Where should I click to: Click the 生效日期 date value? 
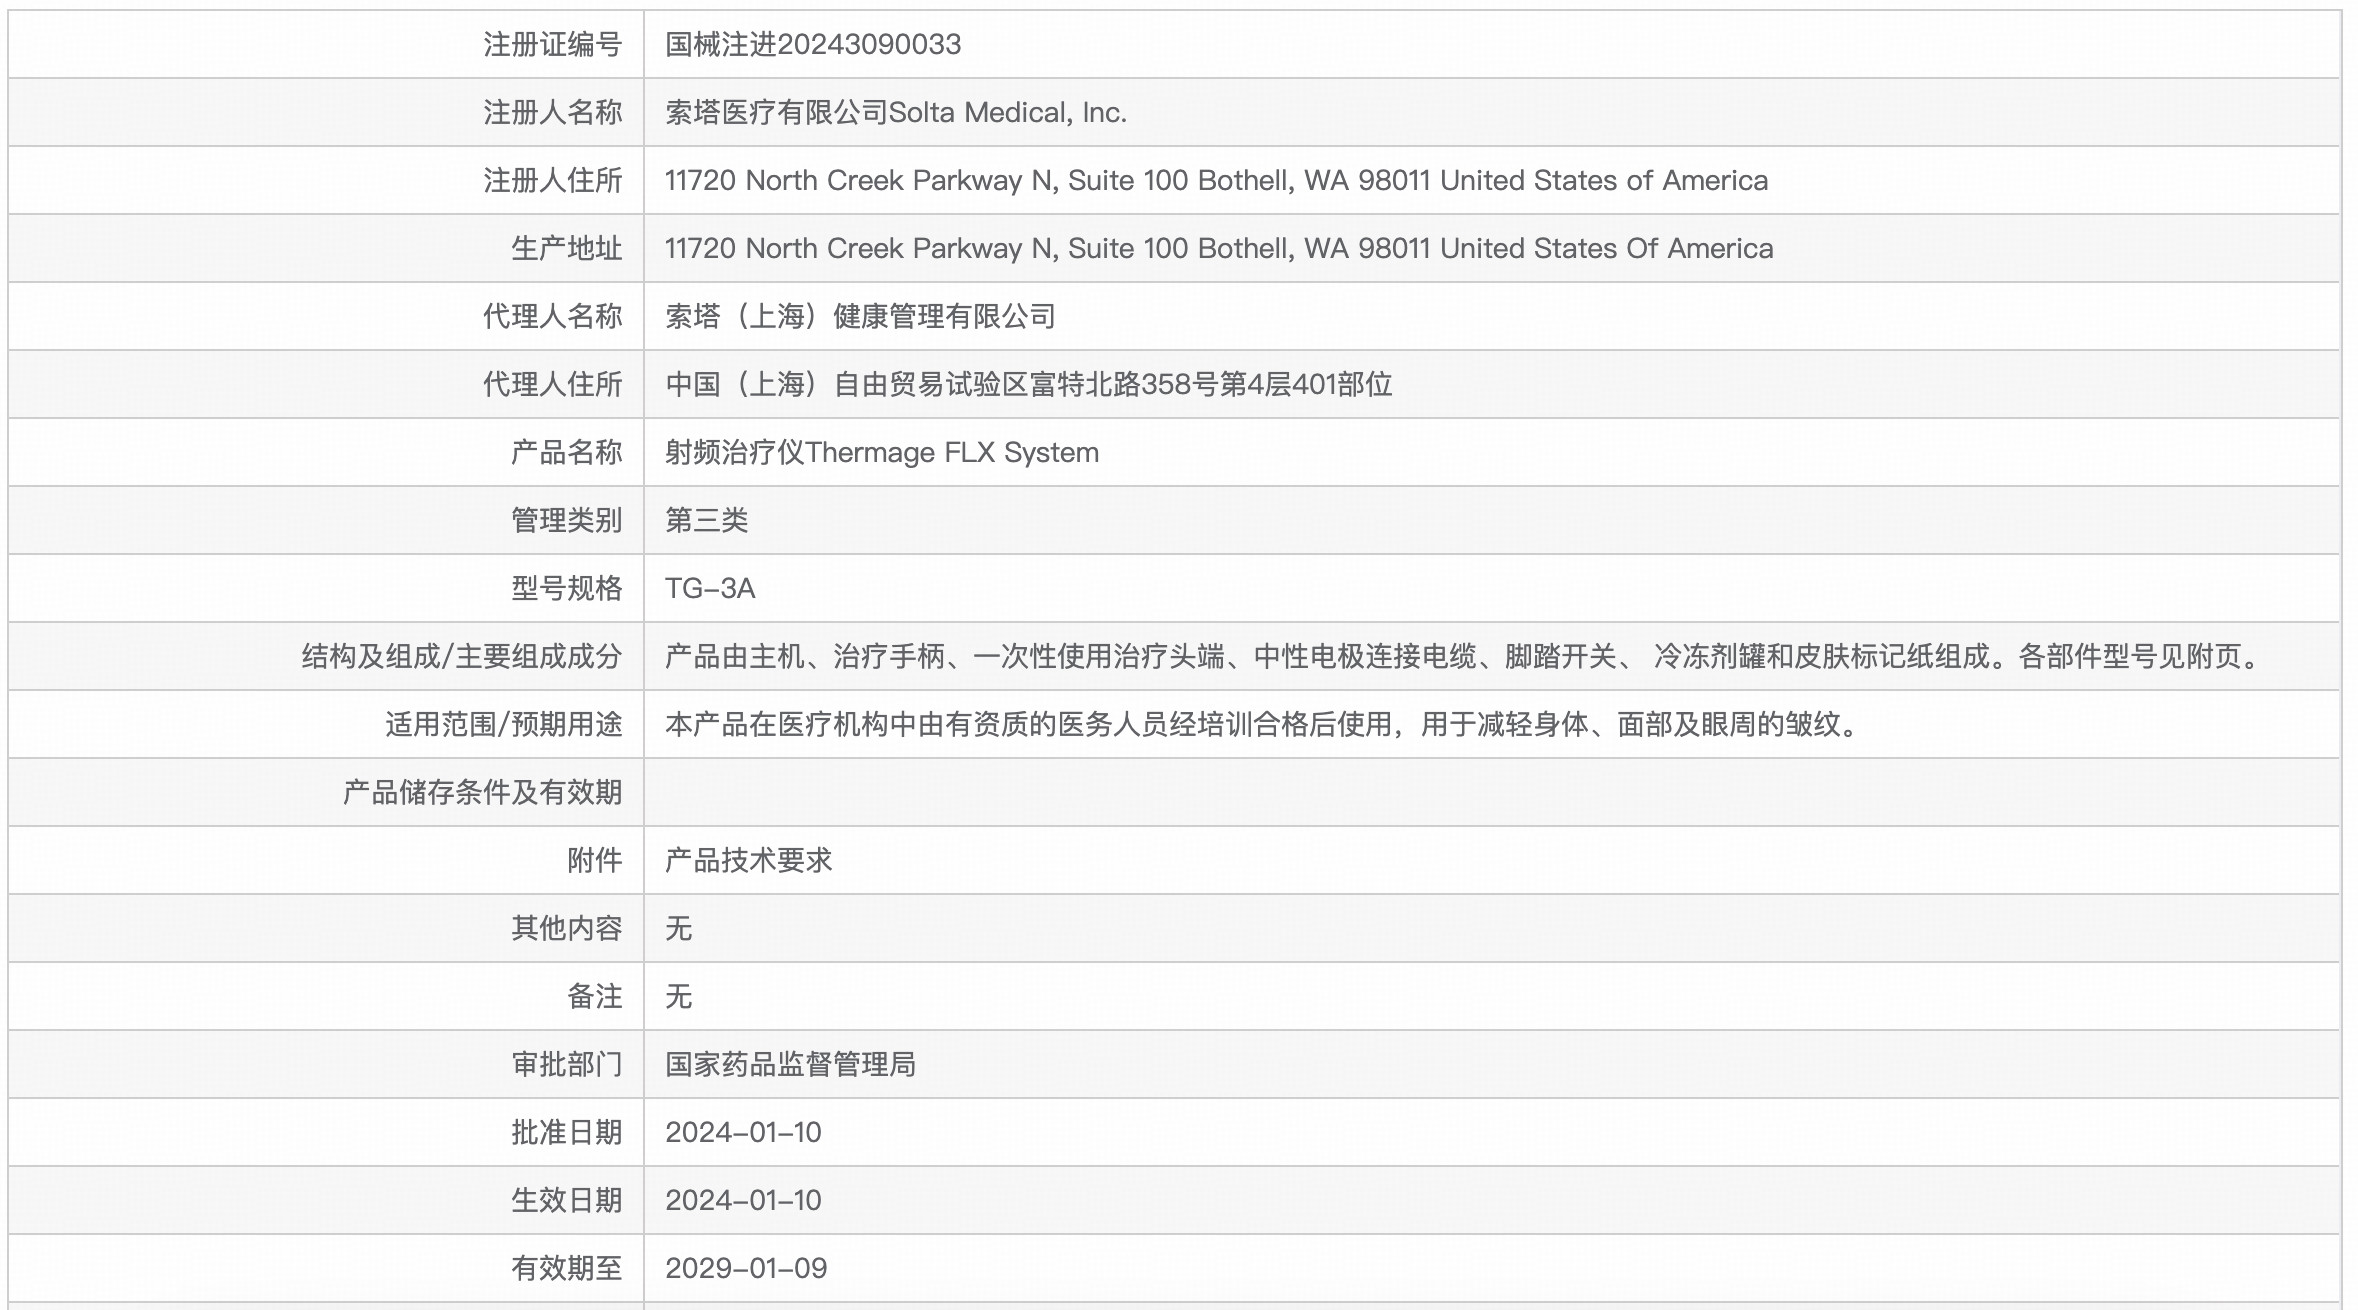pos(742,1201)
